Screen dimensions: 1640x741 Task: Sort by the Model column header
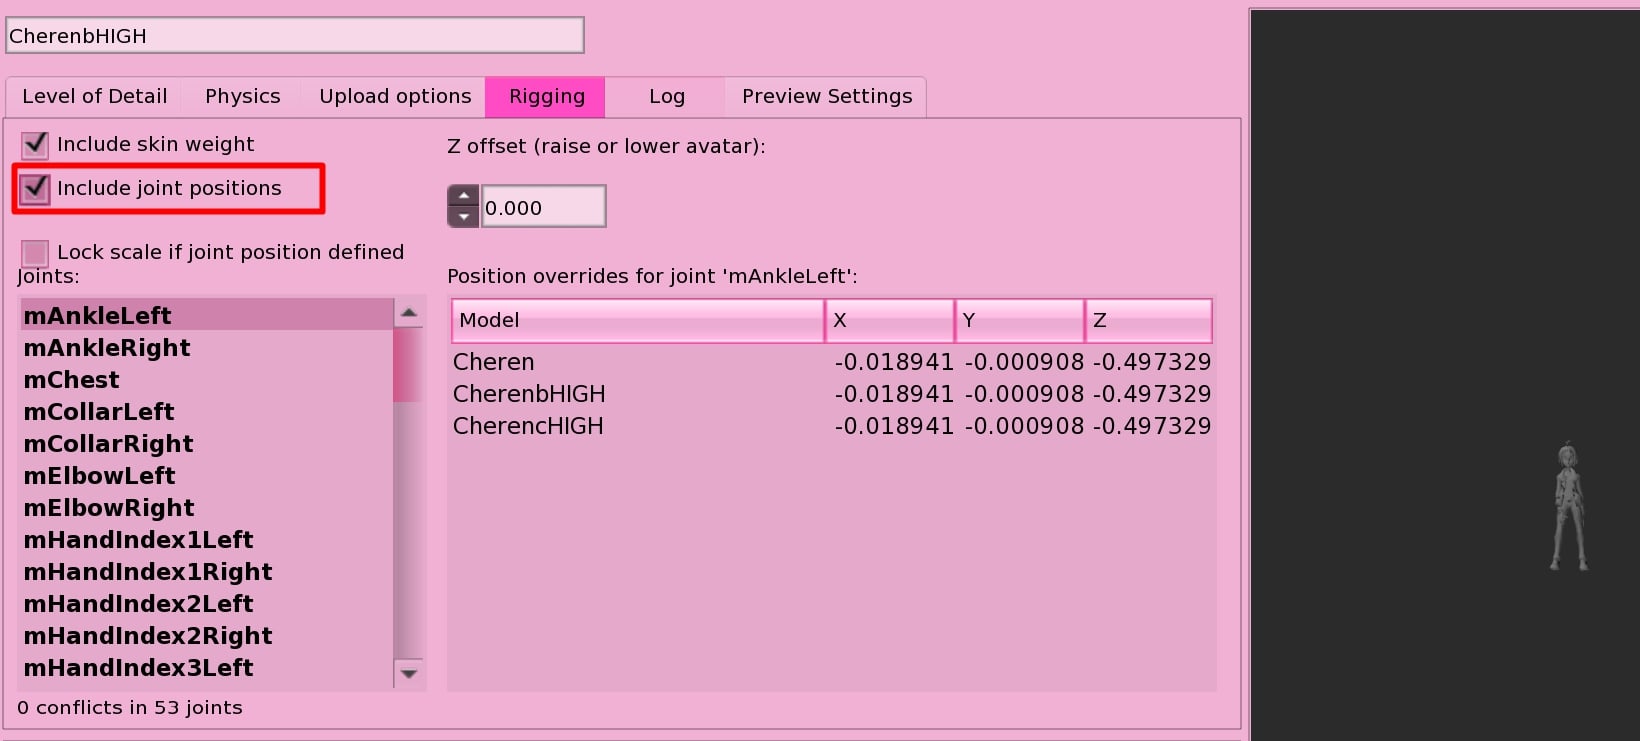click(x=638, y=320)
